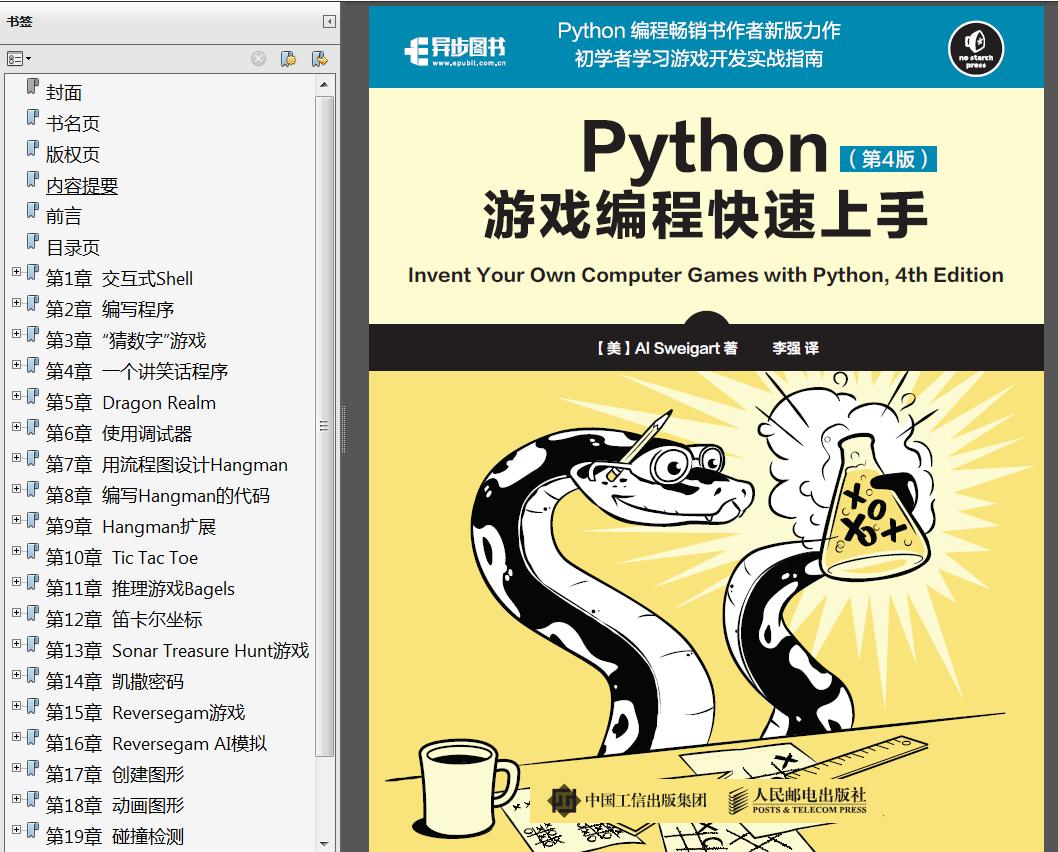Expand the 第1章 交互式Shell bookmark
This screenshot has height=852, width=1058.
pyautogui.click(x=17, y=272)
